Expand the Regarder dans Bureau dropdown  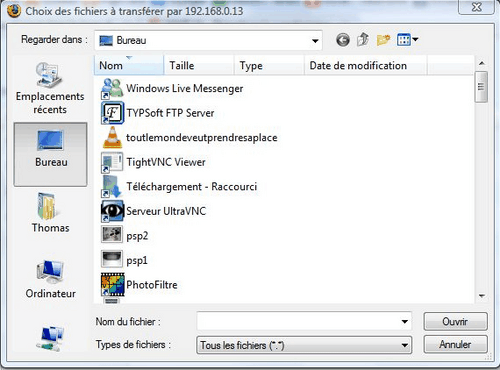coord(315,41)
